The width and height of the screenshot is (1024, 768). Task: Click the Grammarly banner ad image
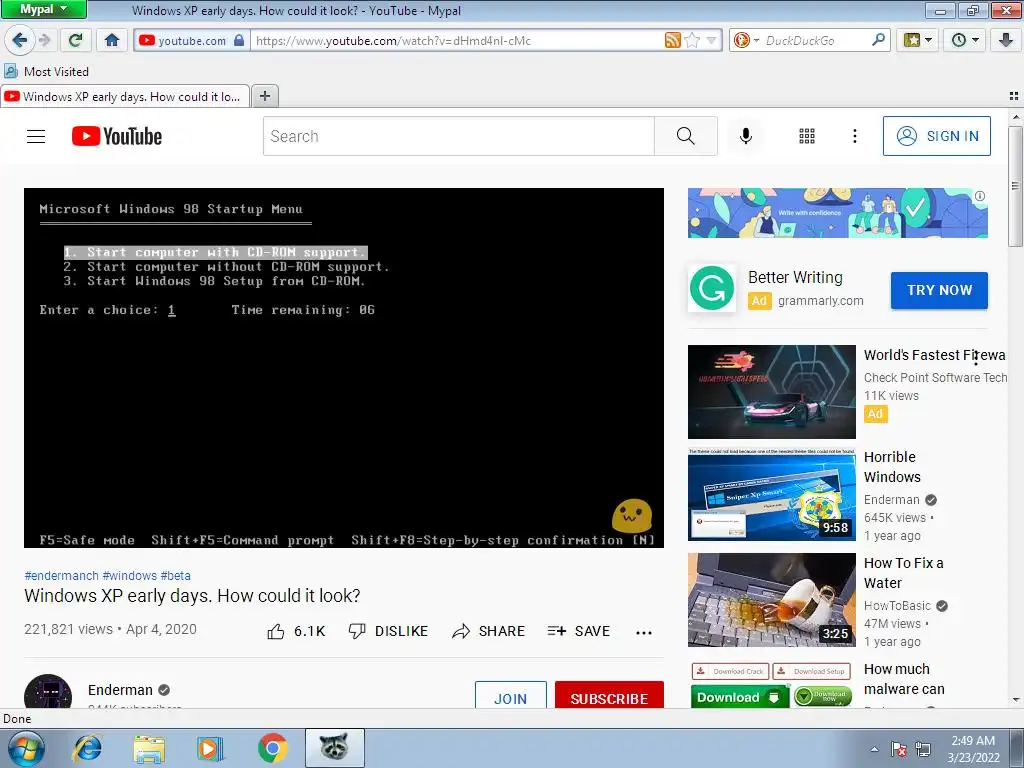coord(837,213)
